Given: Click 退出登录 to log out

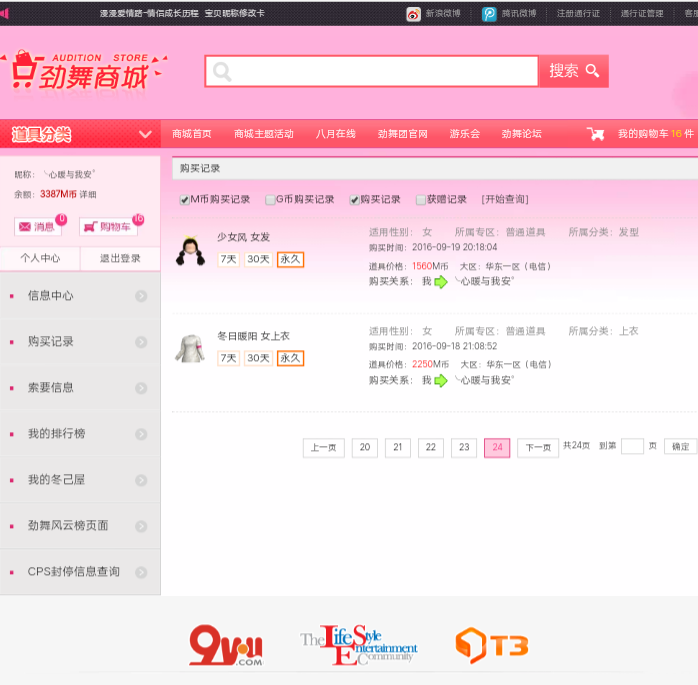Looking at the screenshot, I should click(x=120, y=259).
